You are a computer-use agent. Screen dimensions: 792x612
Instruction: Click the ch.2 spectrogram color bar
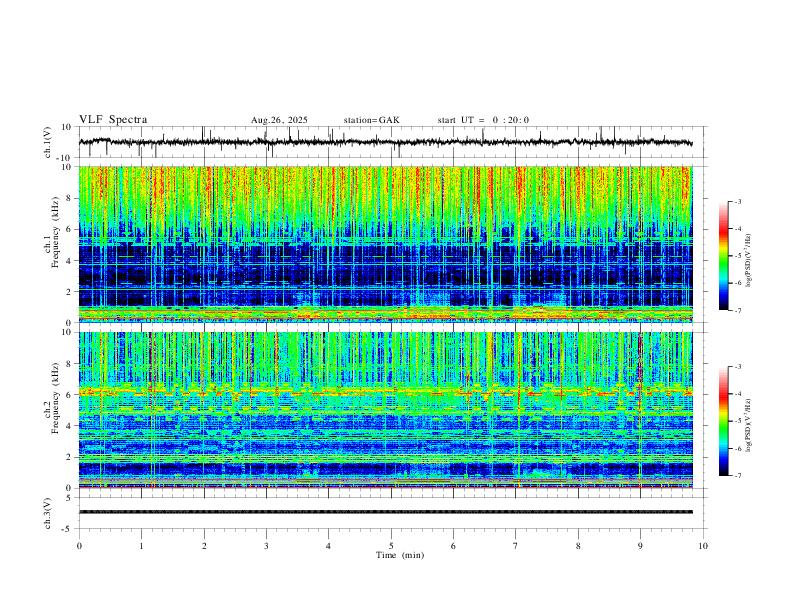pos(724,421)
